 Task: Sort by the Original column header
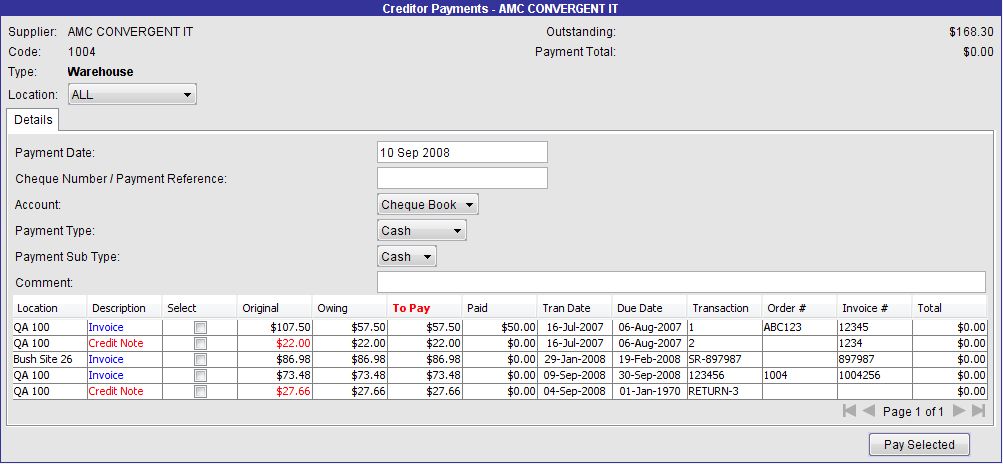click(x=274, y=308)
